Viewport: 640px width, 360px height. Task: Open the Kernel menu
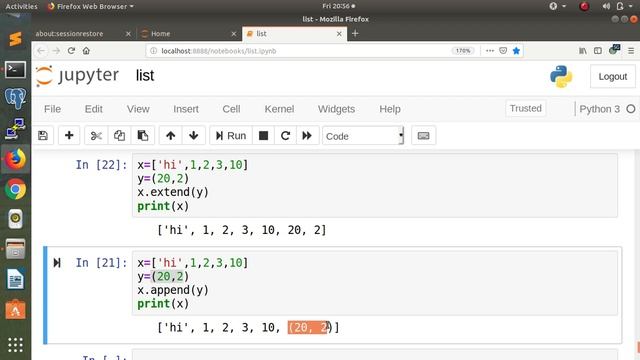(x=279, y=109)
